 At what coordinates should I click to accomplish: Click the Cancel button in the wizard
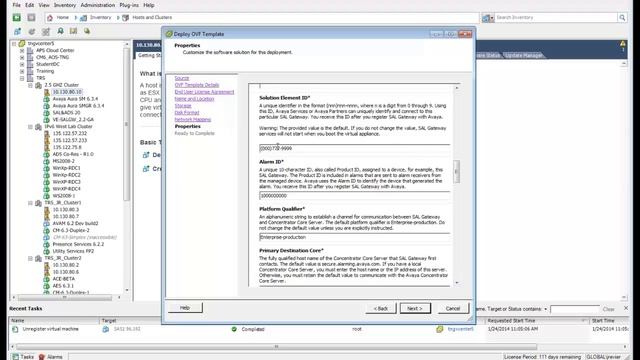point(453,308)
